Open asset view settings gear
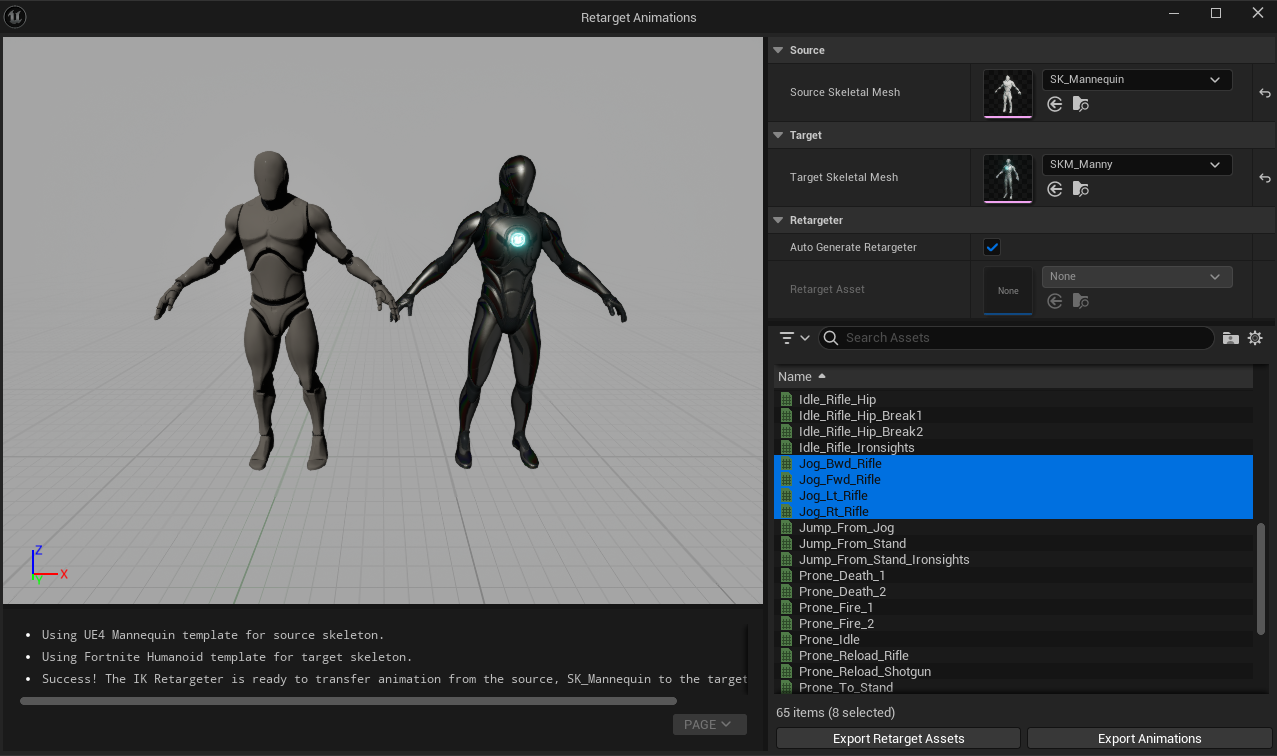The width and height of the screenshot is (1277, 756). (1256, 338)
